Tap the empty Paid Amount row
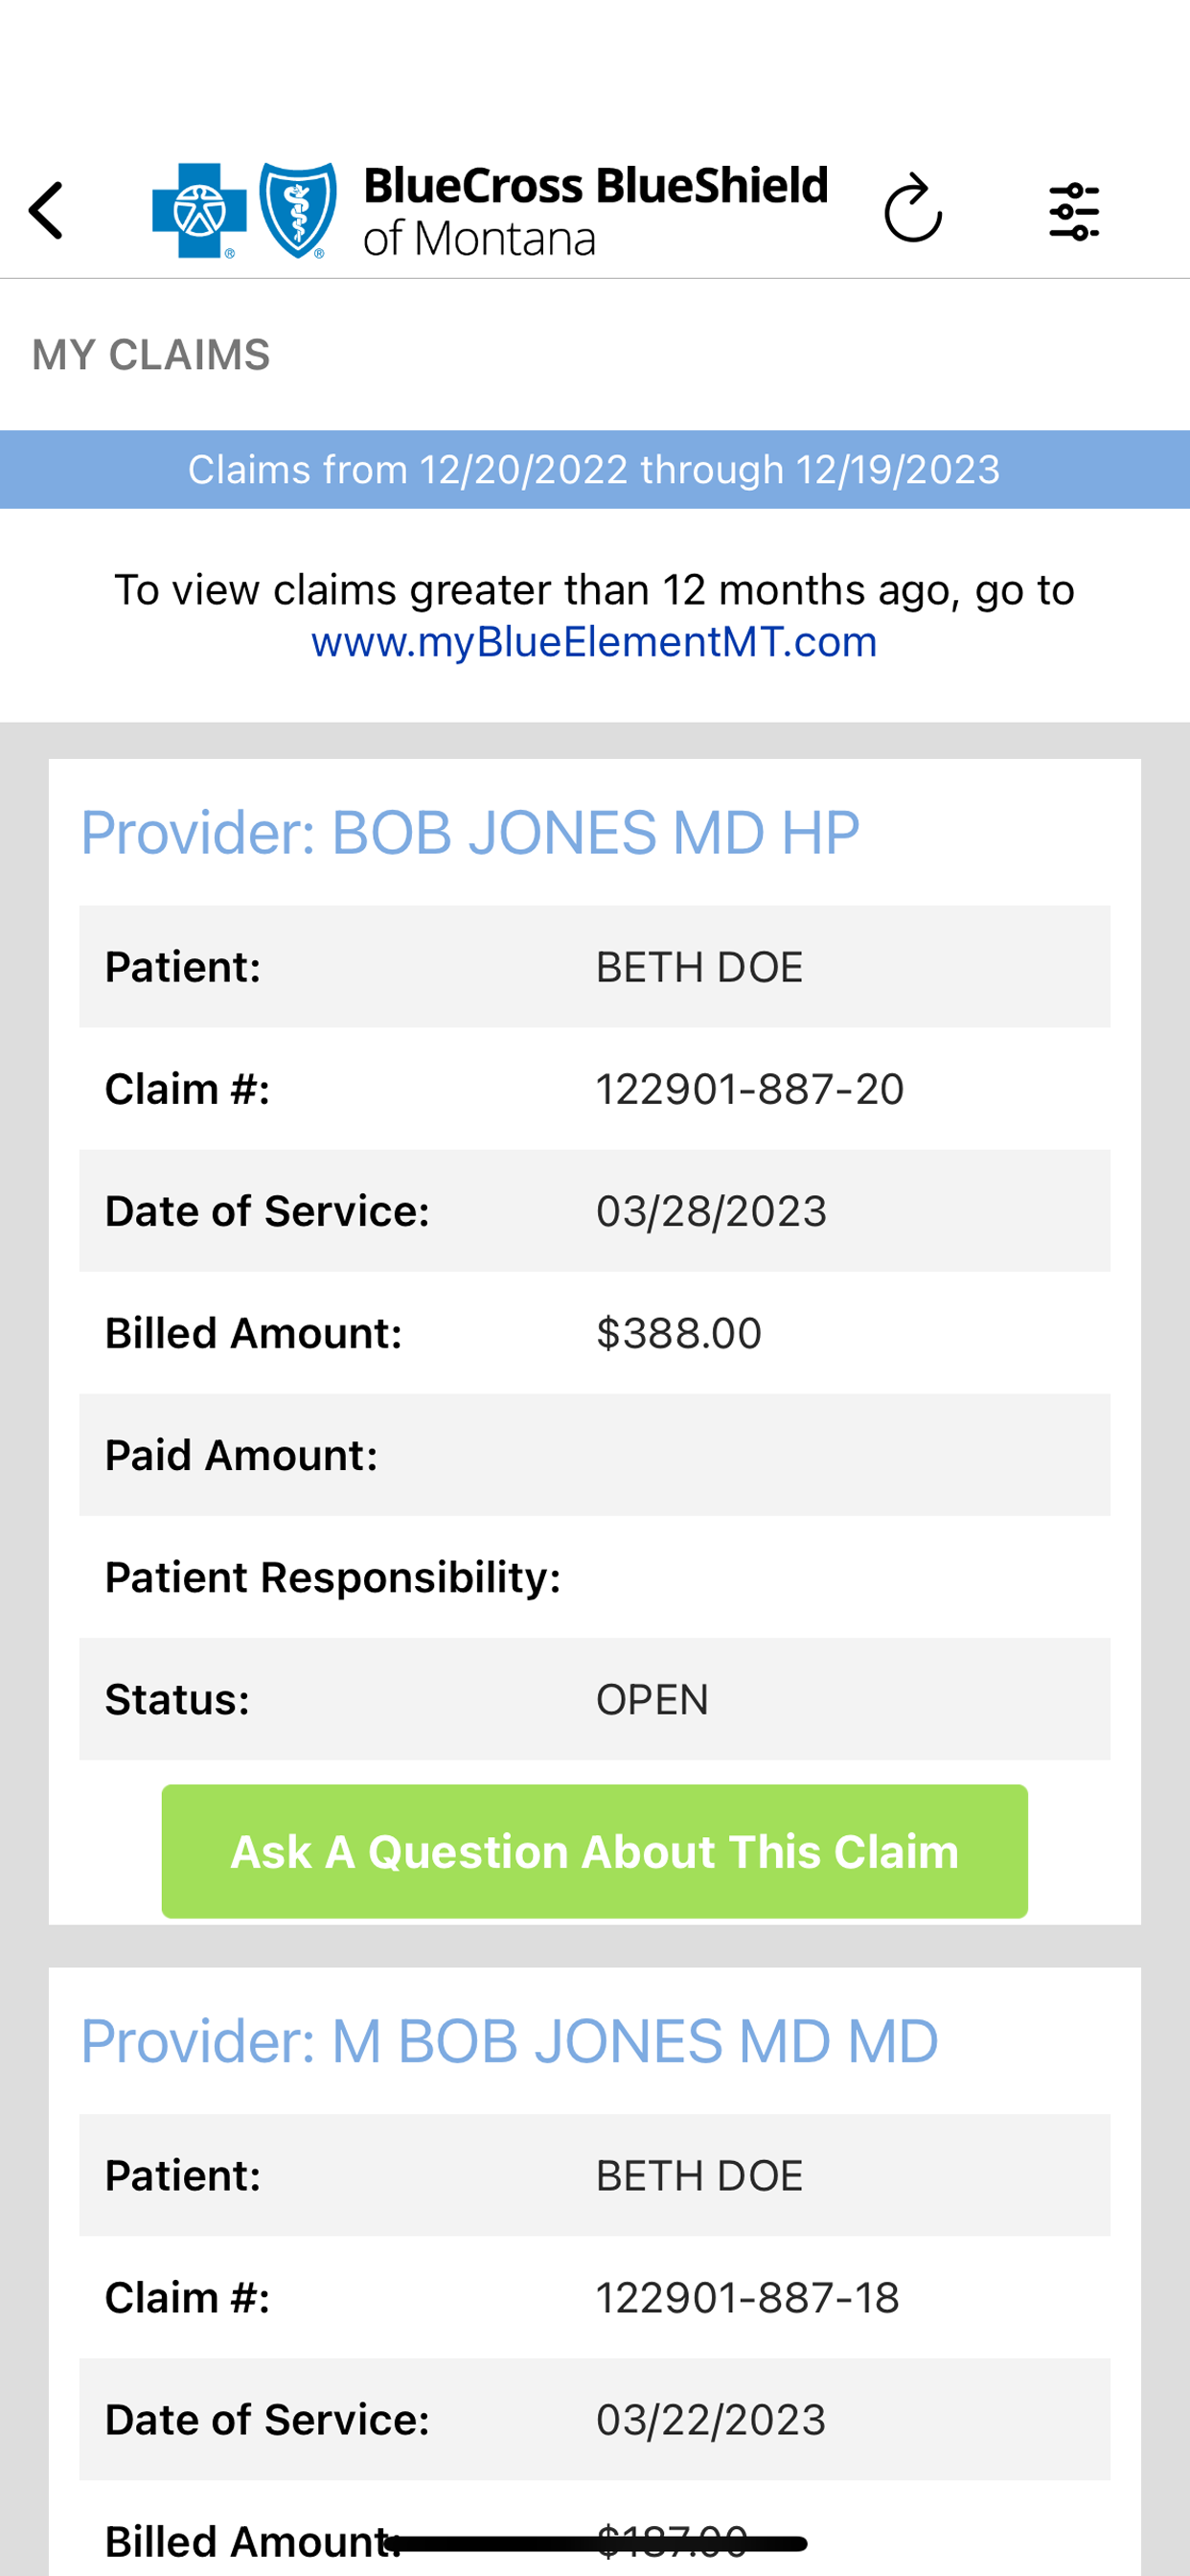1190x2576 pixels. (595, 1455)
